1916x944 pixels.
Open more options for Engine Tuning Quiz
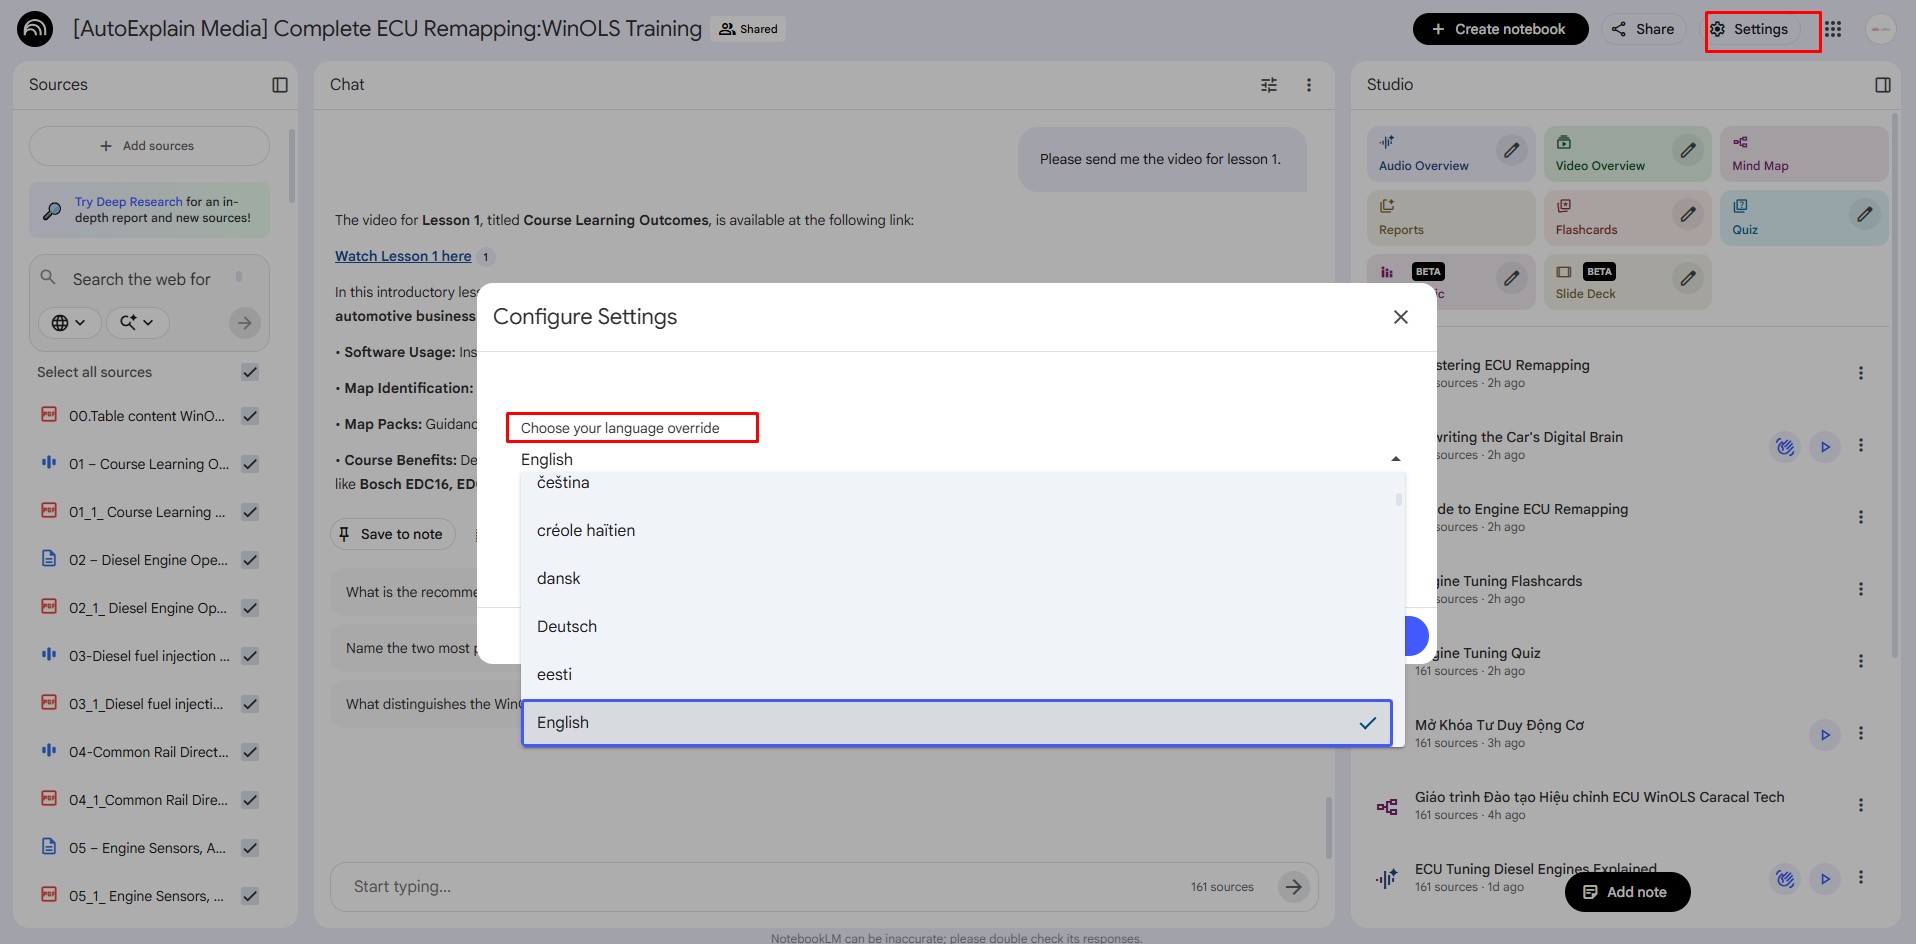(1860, 661)
